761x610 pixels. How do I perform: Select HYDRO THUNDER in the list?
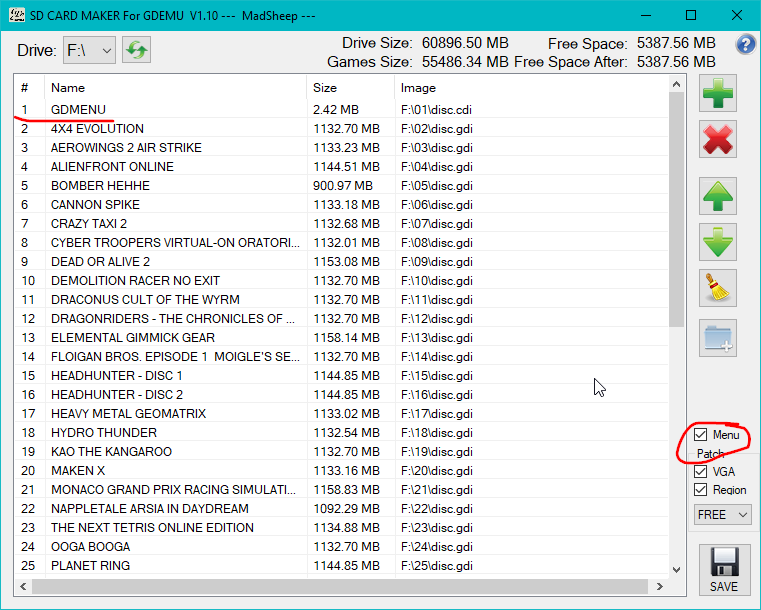[341, 432]
